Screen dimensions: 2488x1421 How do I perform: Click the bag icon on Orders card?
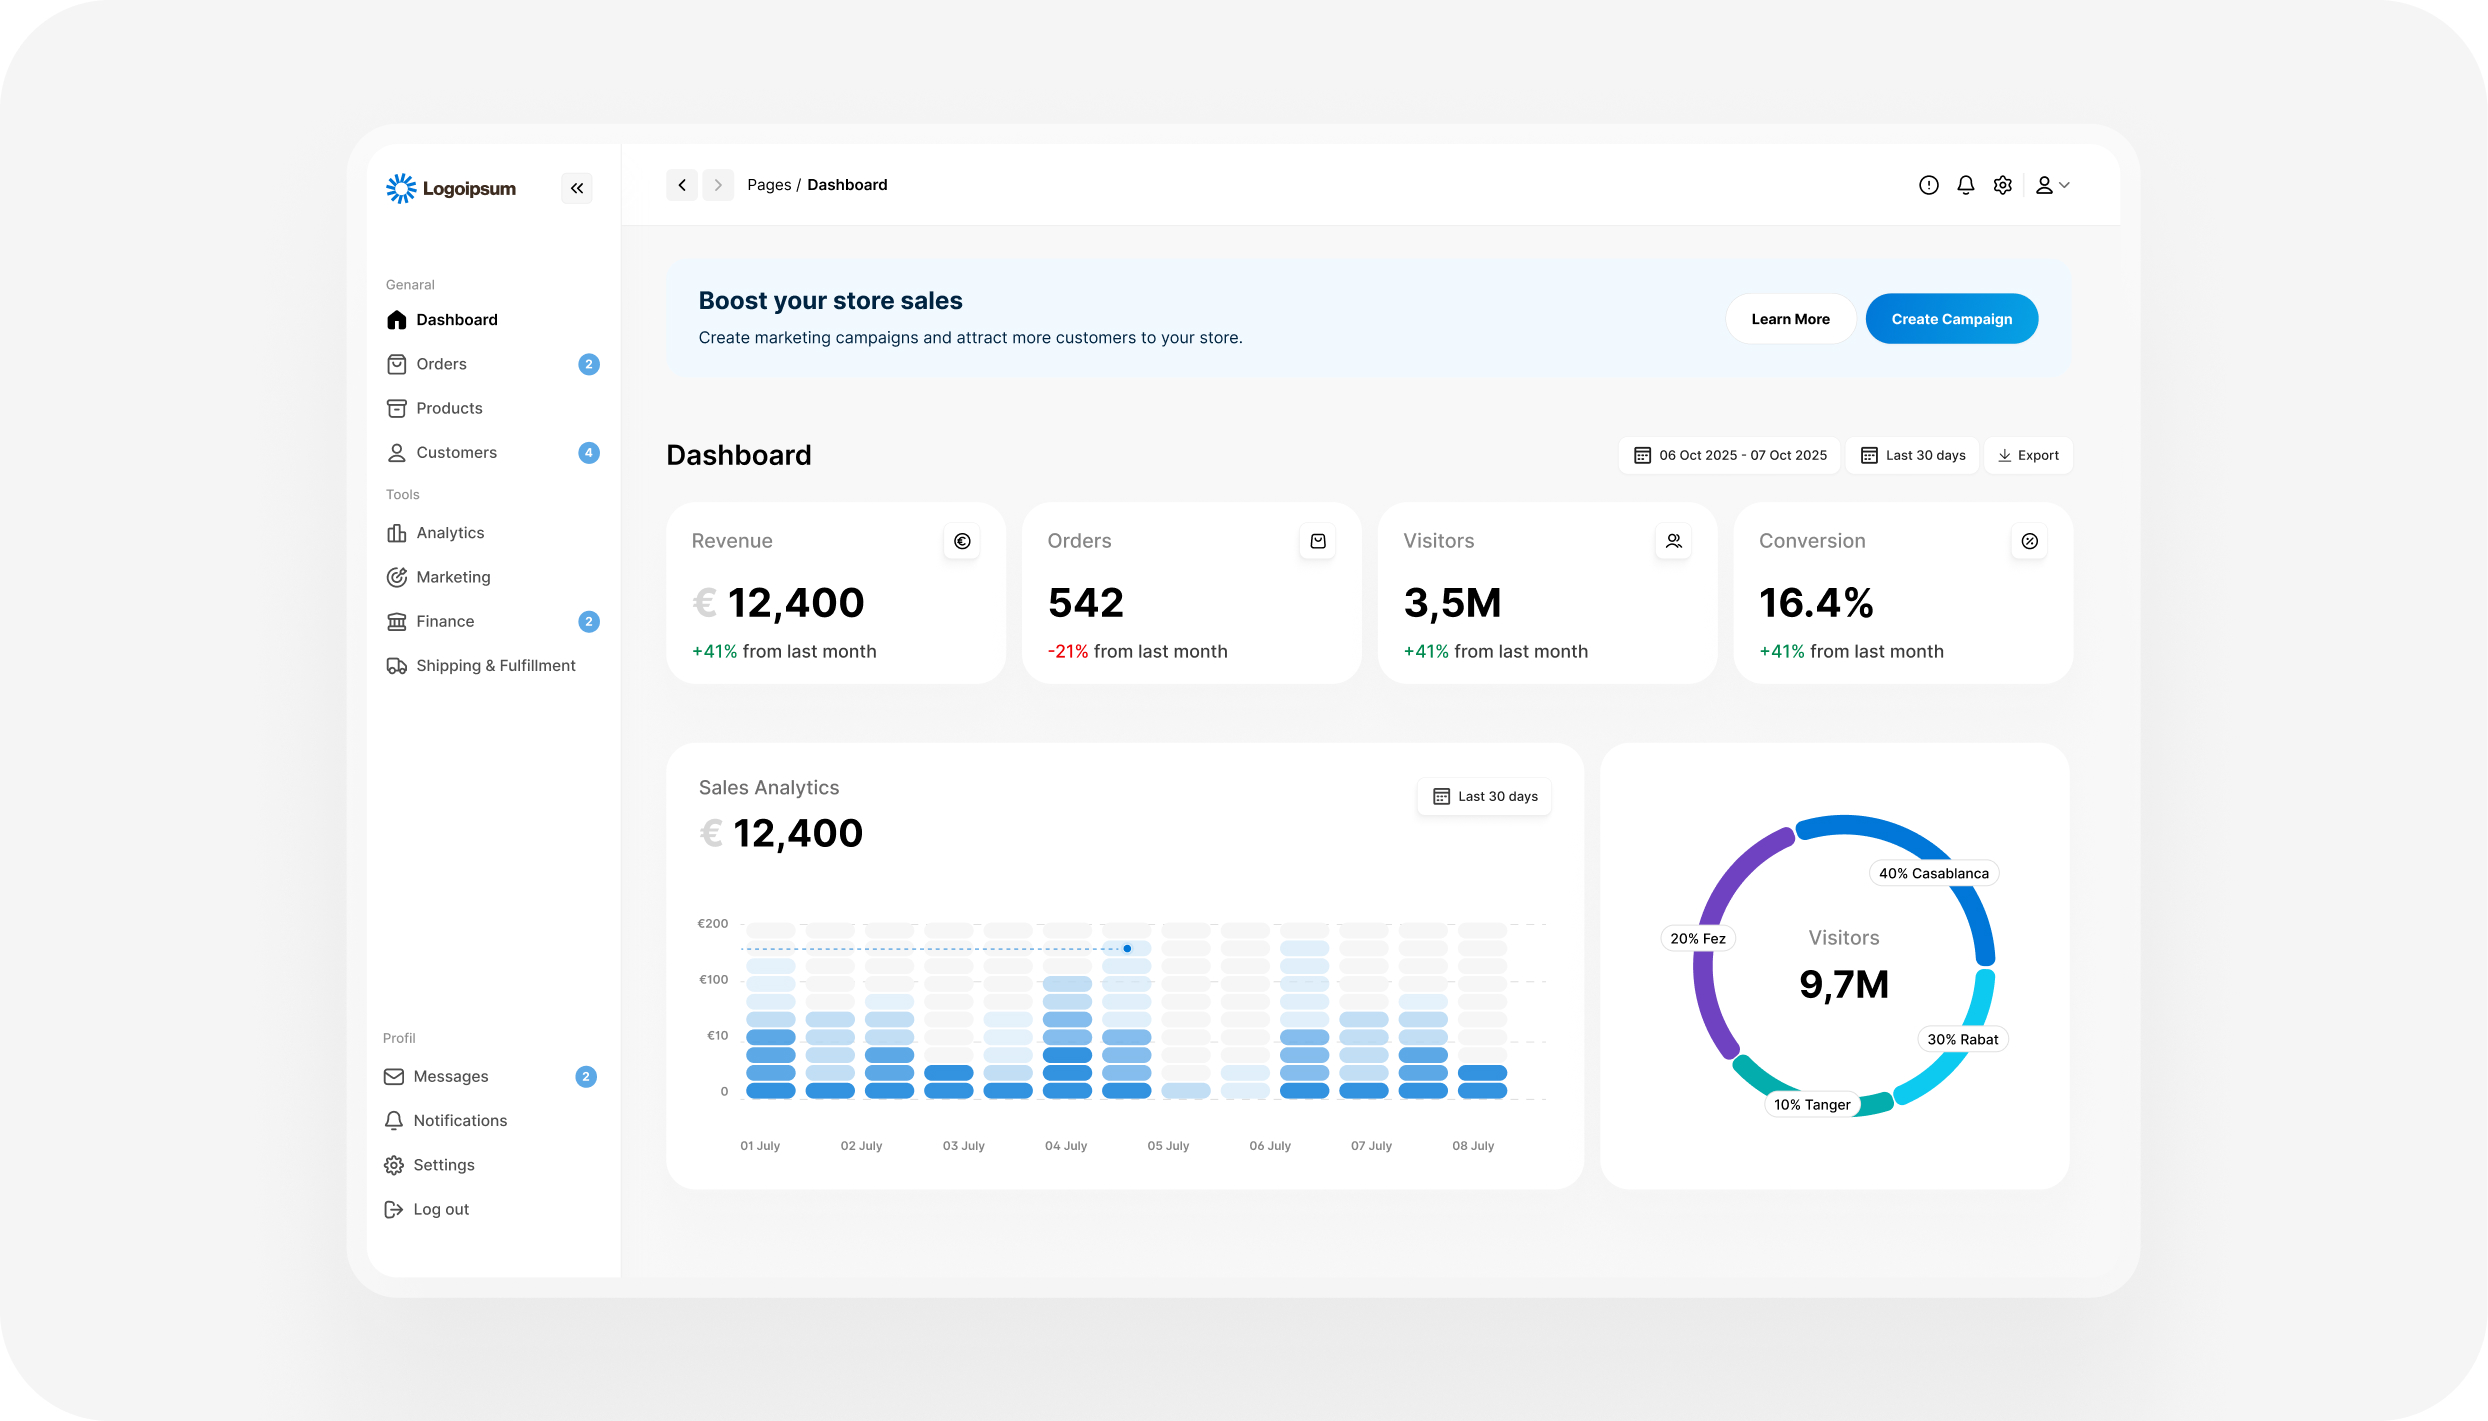pyautogui.click(x=1318, y=541)
